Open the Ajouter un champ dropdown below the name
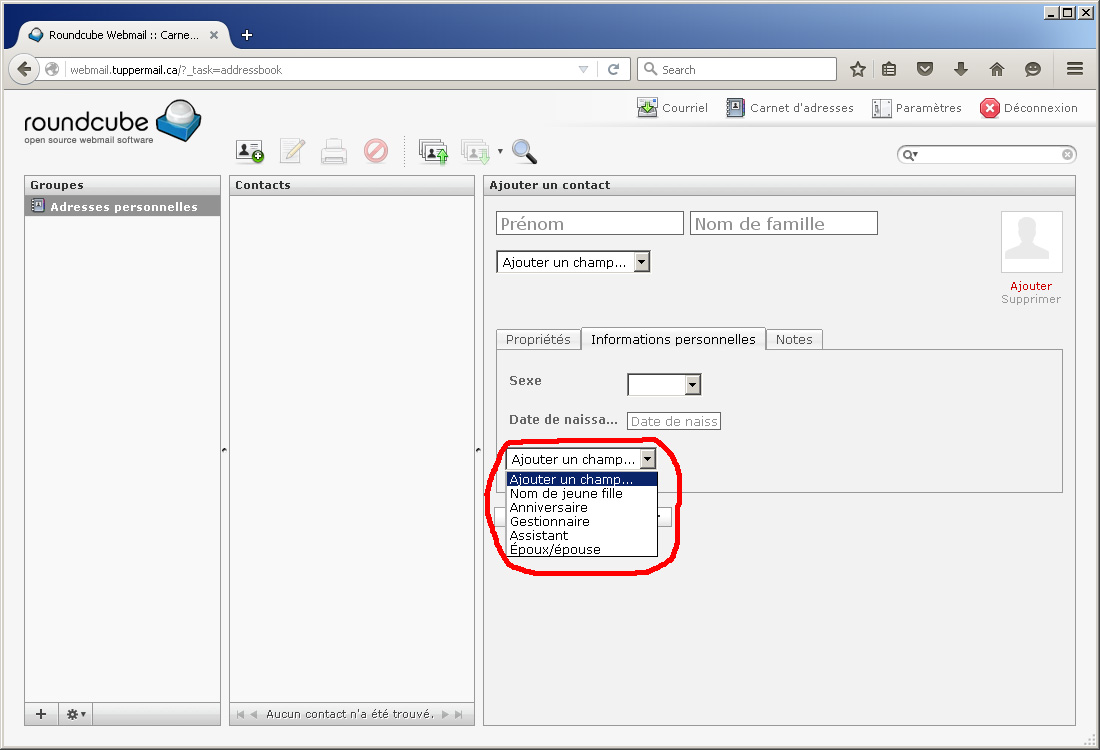The width and height of the screenshot is (1100, 750). coord(573,262)
